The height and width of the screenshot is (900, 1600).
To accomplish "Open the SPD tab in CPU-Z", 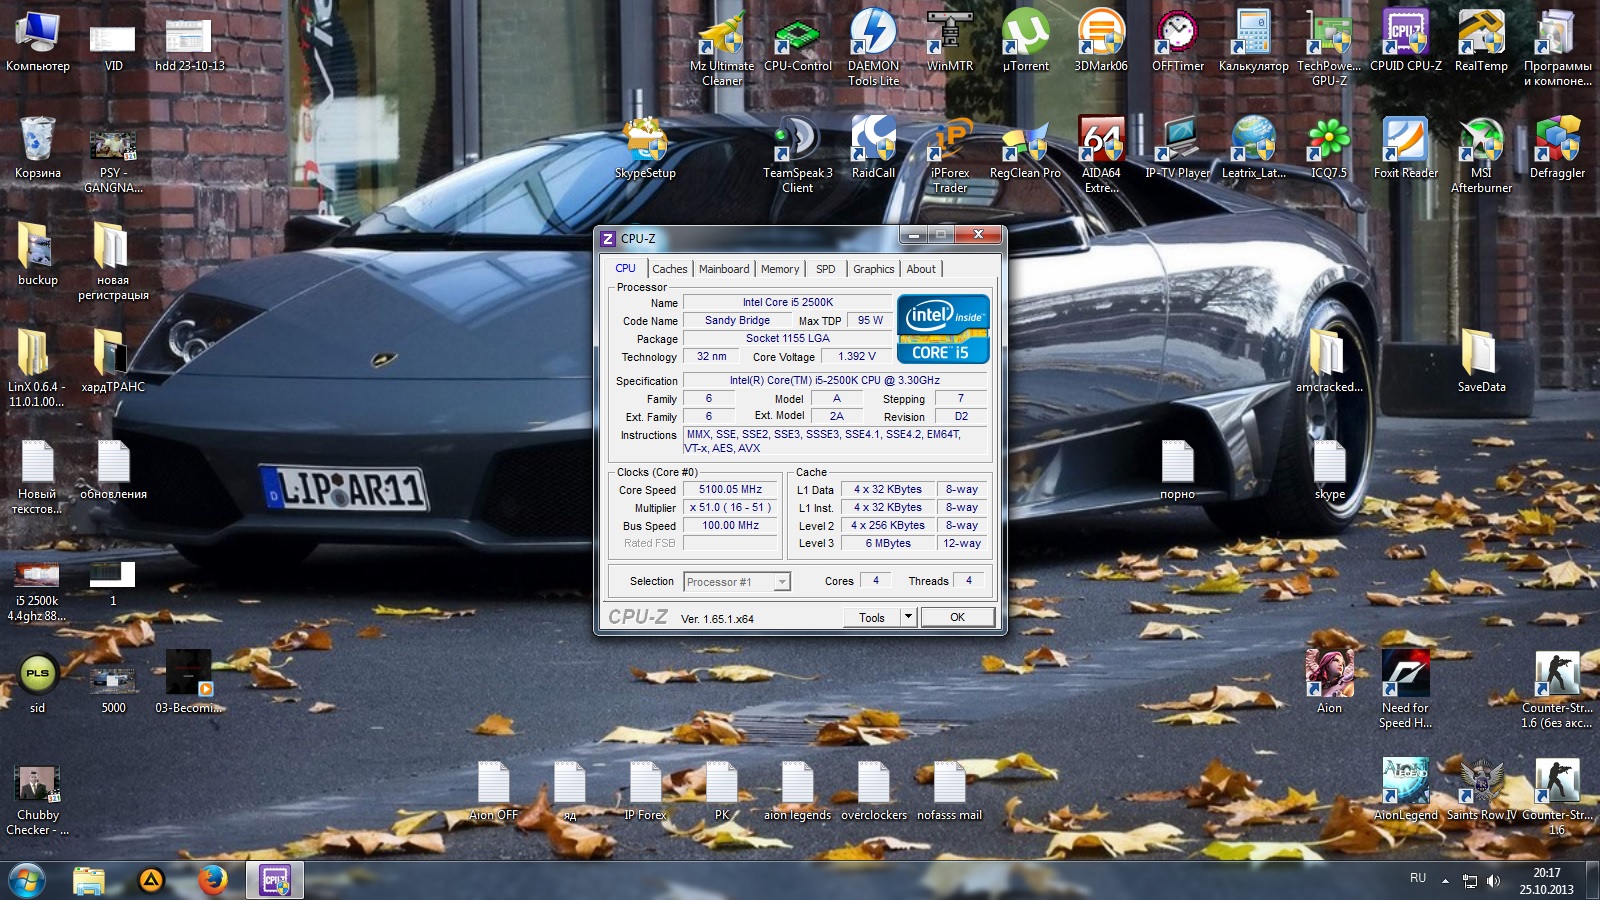I will 825,269.
